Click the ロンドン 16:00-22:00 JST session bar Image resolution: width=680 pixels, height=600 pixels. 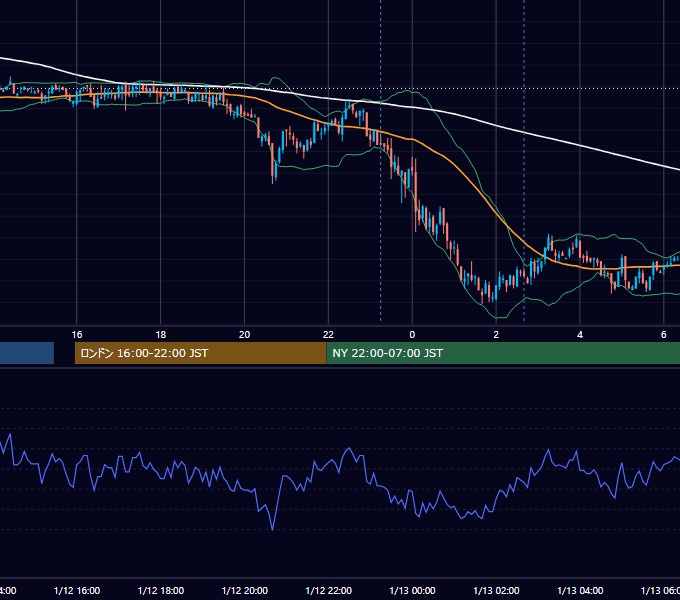click(200, 353)
